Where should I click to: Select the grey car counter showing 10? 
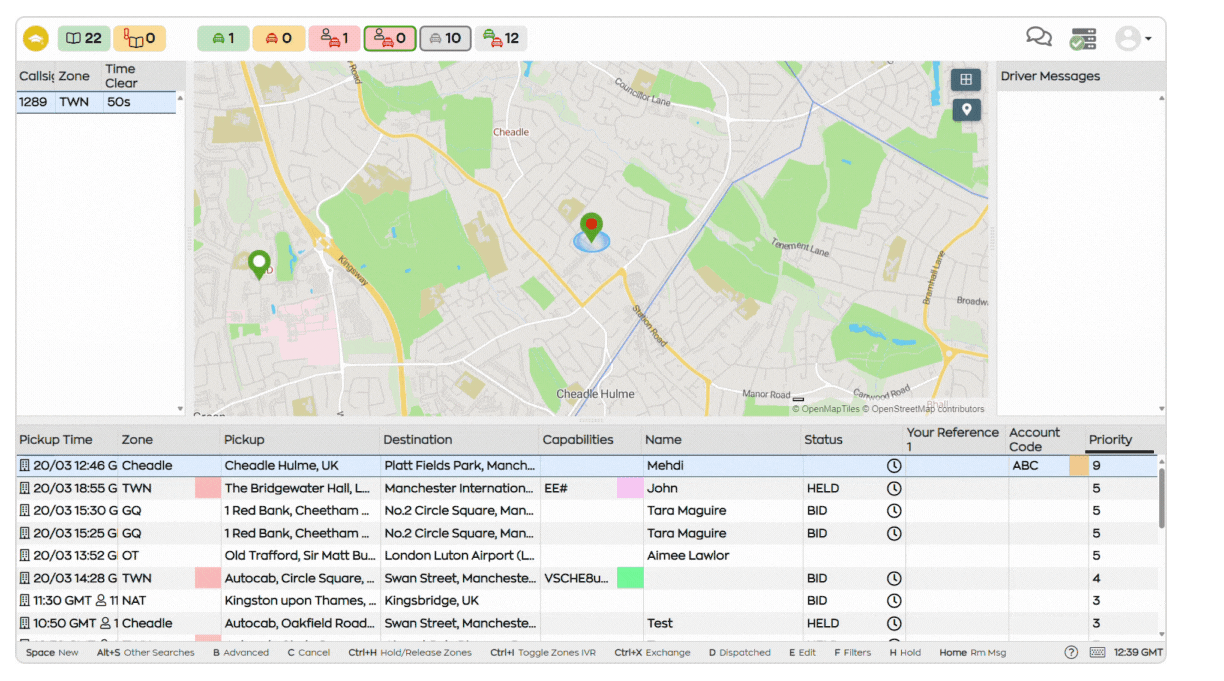(445, 39)
